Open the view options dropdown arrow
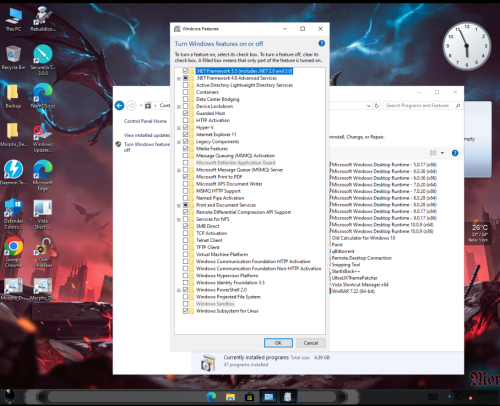500x406 pixels. coord(442,153)
